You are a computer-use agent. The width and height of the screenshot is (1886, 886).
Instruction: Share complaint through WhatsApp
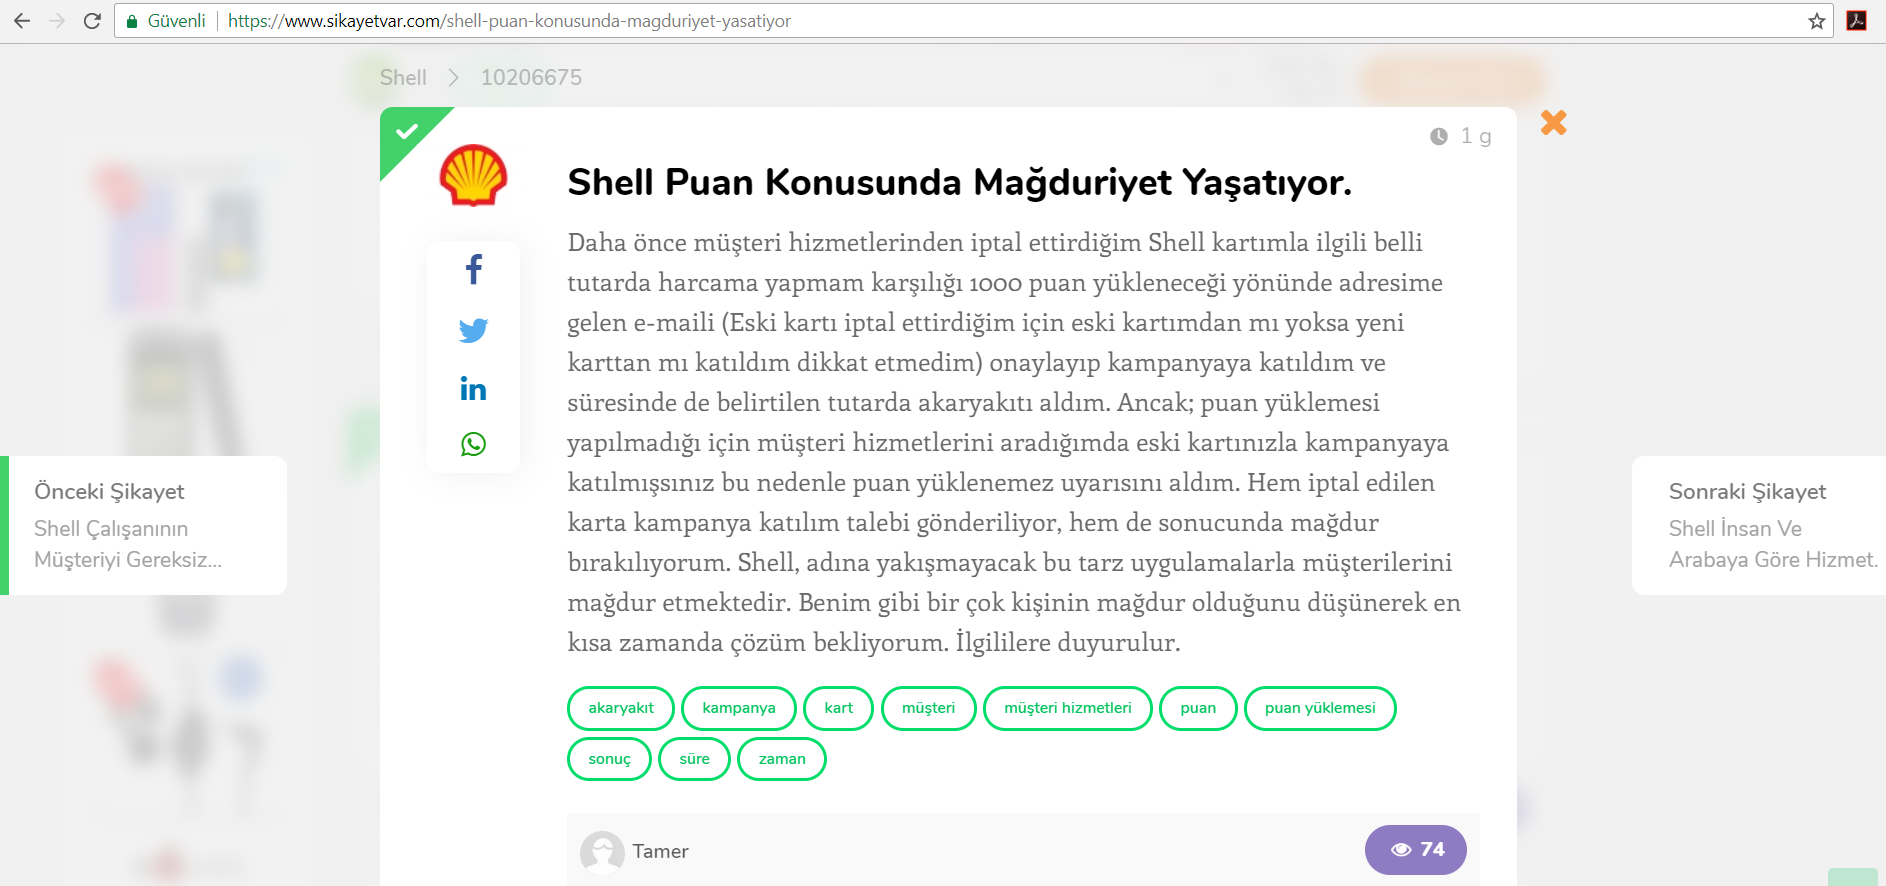(473, 444)
